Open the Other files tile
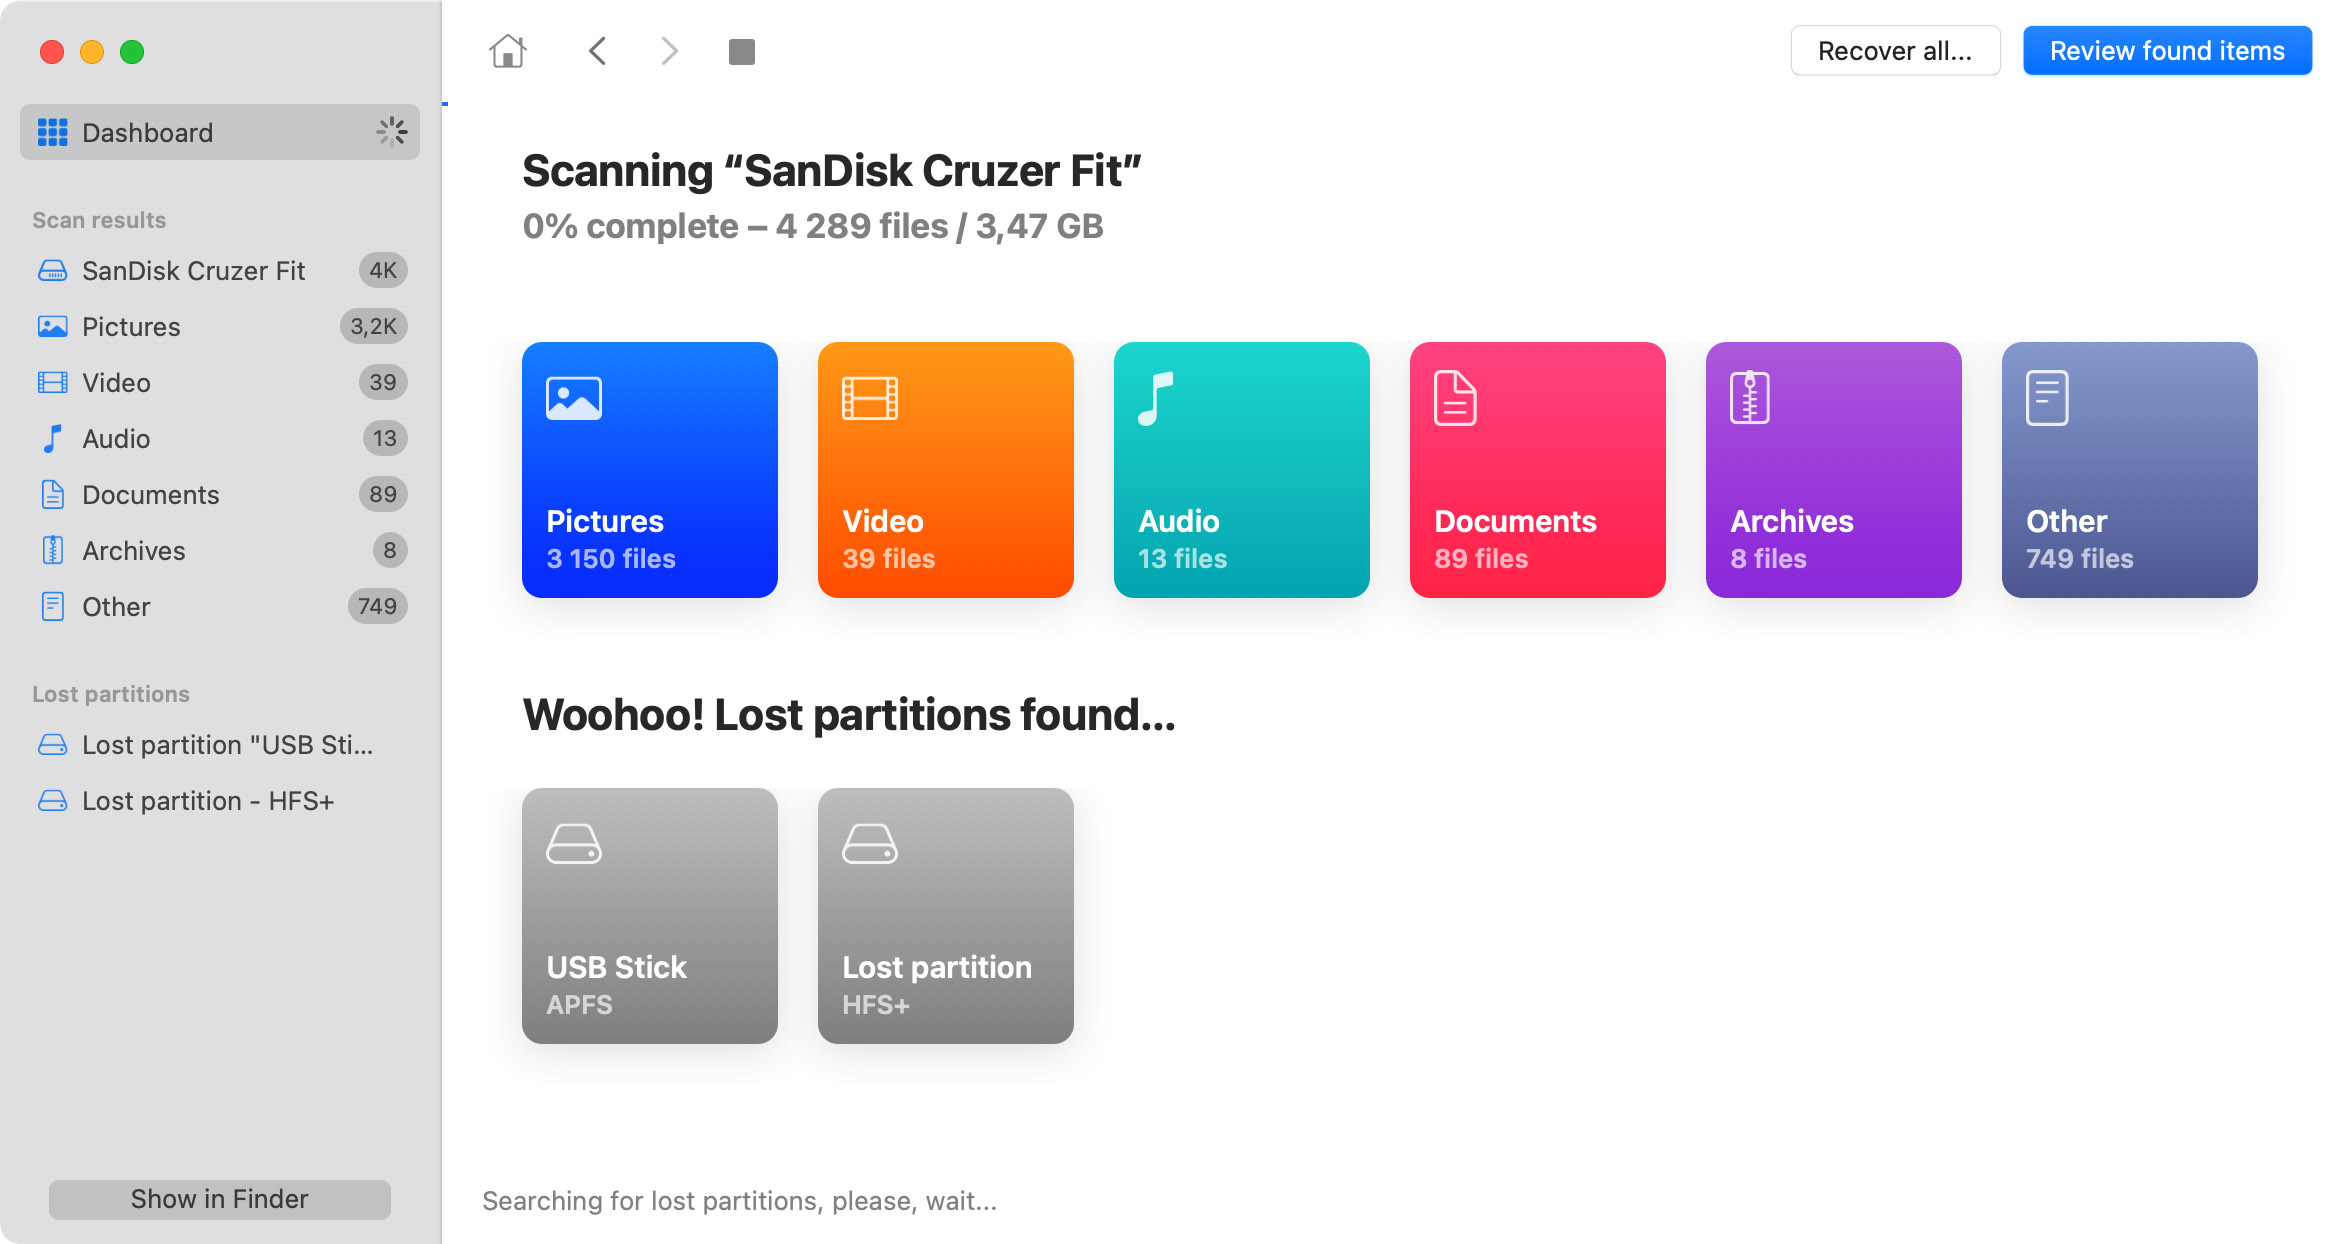 click(x=2130, y=470)
